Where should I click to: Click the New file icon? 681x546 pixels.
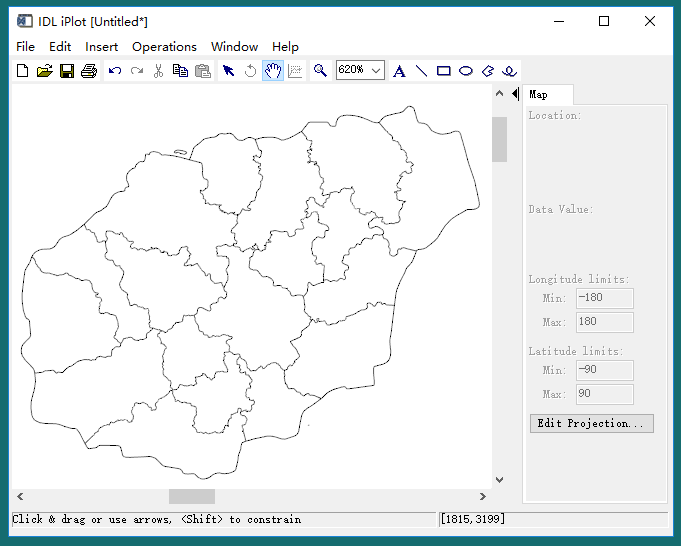click(23, 71)
